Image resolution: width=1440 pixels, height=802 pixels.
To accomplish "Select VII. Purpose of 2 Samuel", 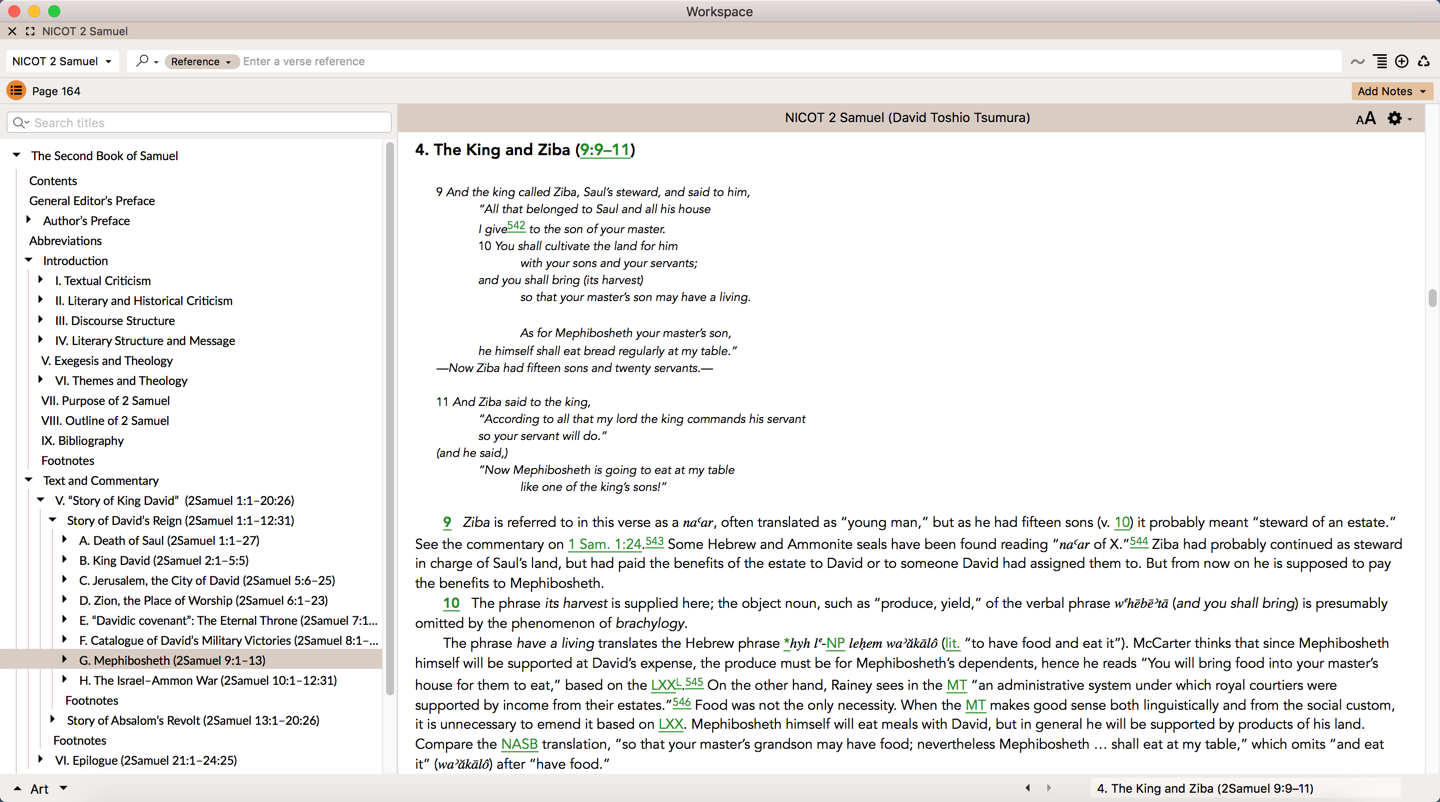I will click(105, 401).
